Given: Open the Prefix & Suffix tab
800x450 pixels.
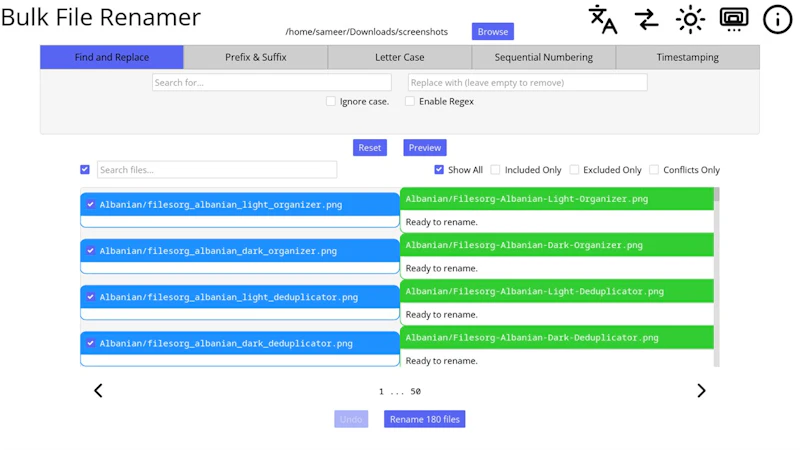Looking at the screenshot, I should click(x=256, y=57).
